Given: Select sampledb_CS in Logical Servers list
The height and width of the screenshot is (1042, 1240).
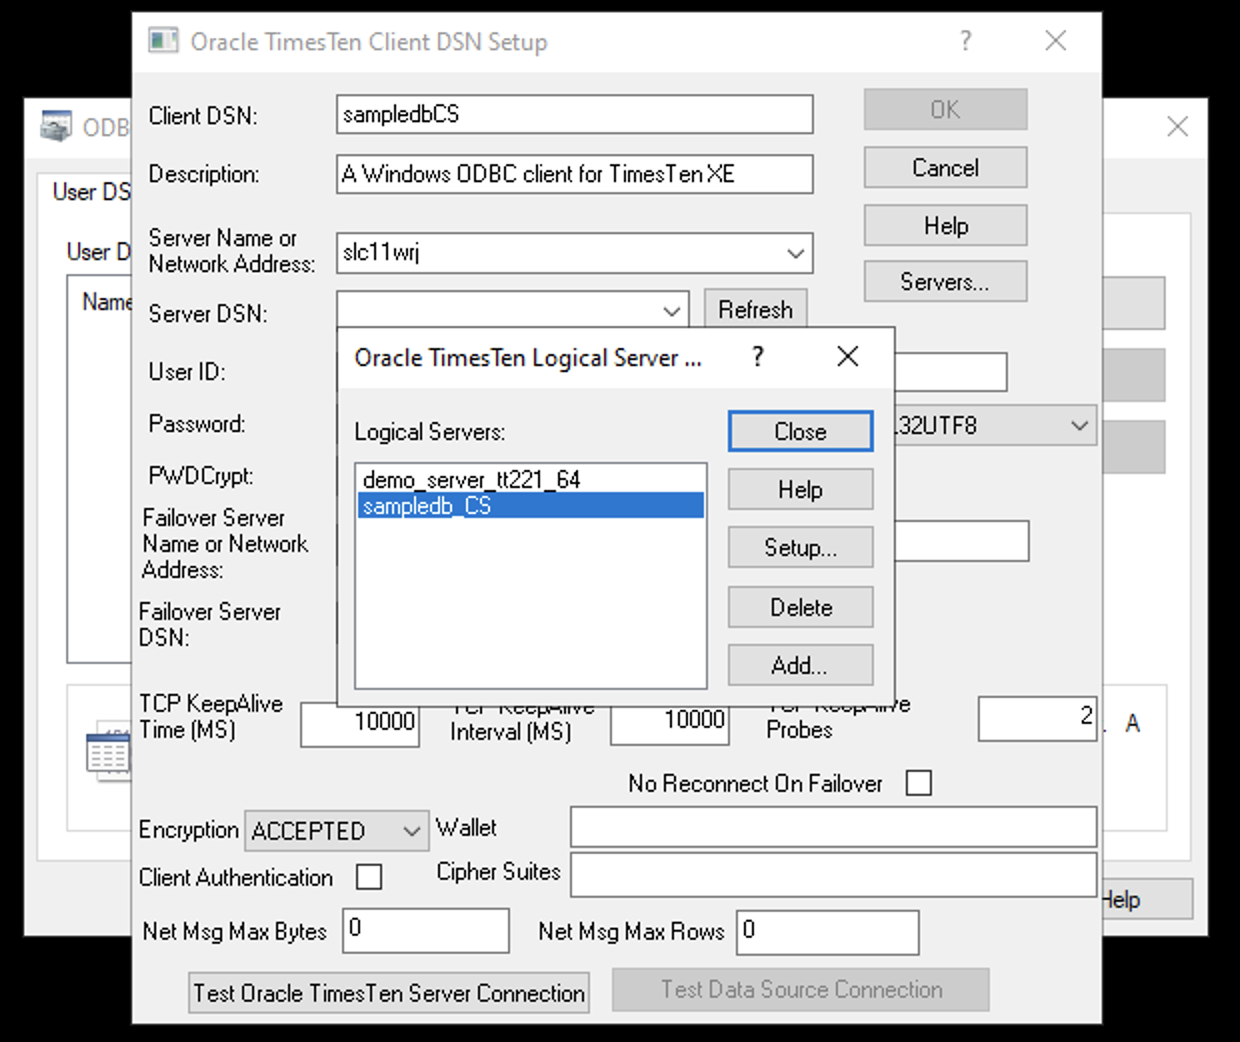Looking at the screenshot, I should point(530,506).
